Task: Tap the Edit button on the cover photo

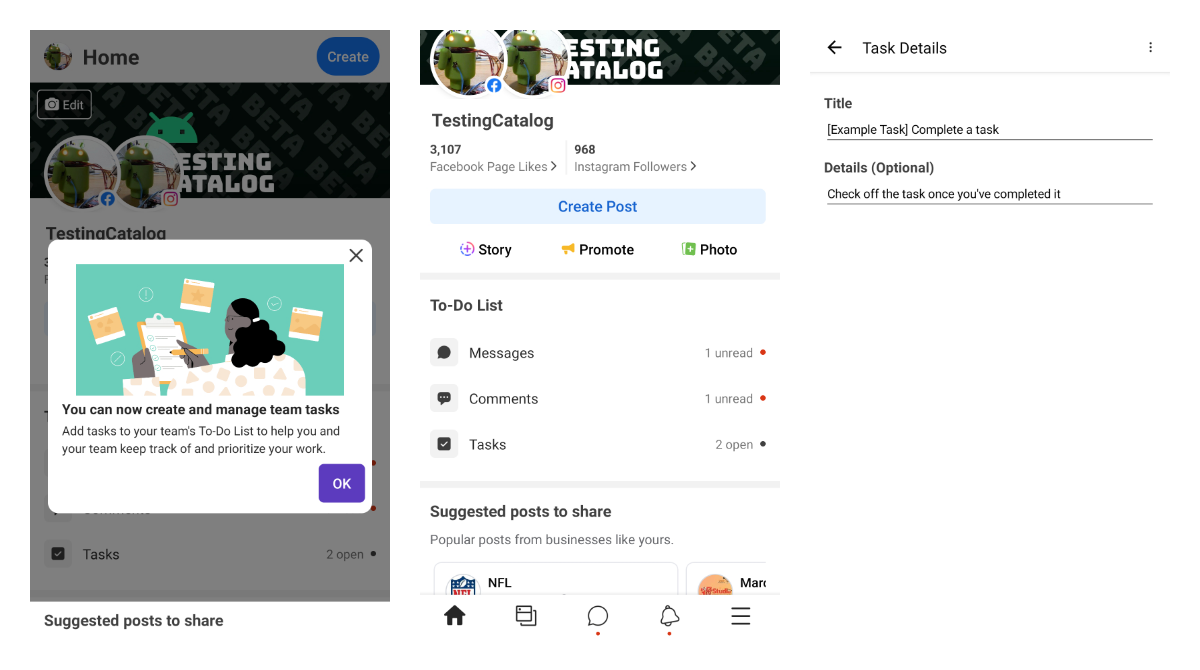Action: (x=64, y=104)
